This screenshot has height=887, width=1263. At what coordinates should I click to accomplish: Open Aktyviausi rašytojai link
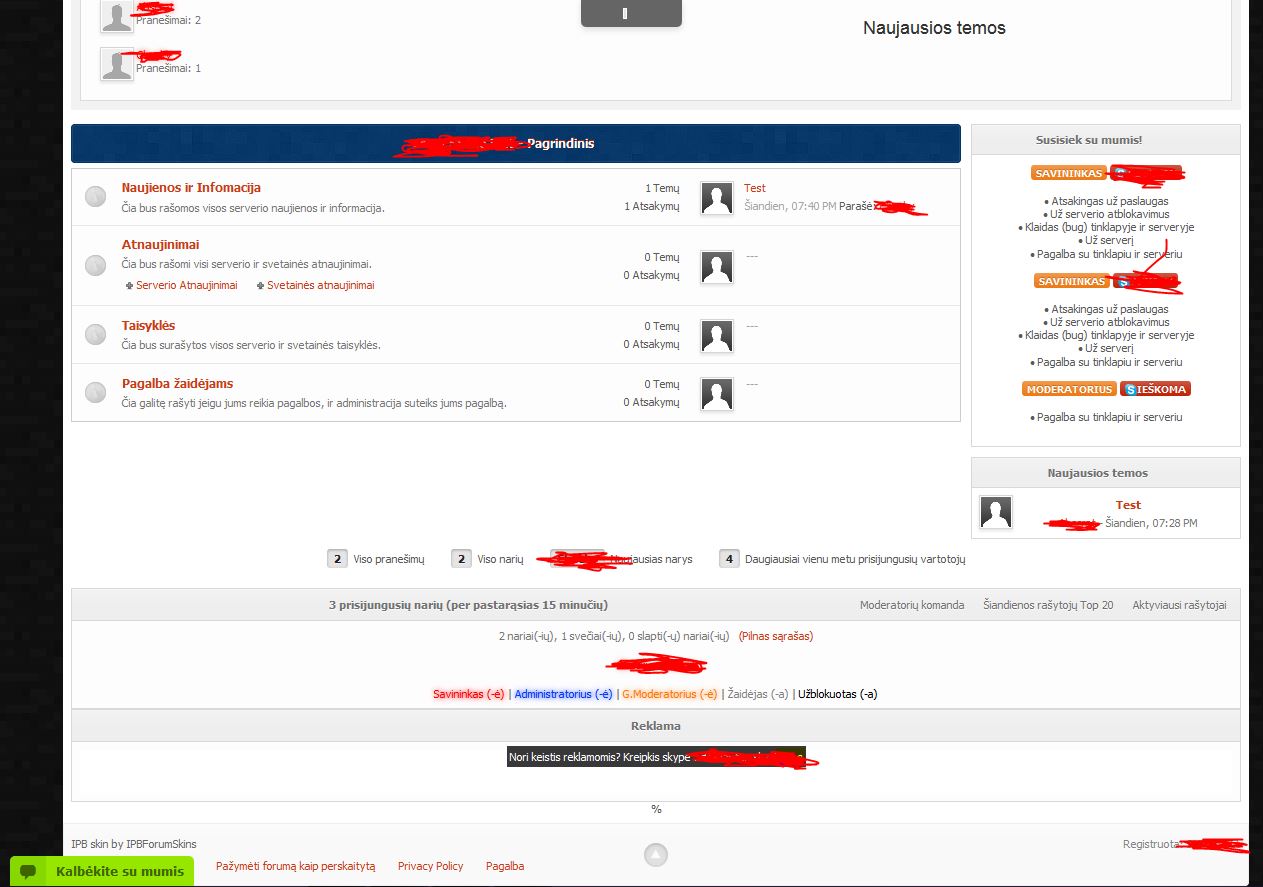pyautogui.click(x=1179, y=605)
